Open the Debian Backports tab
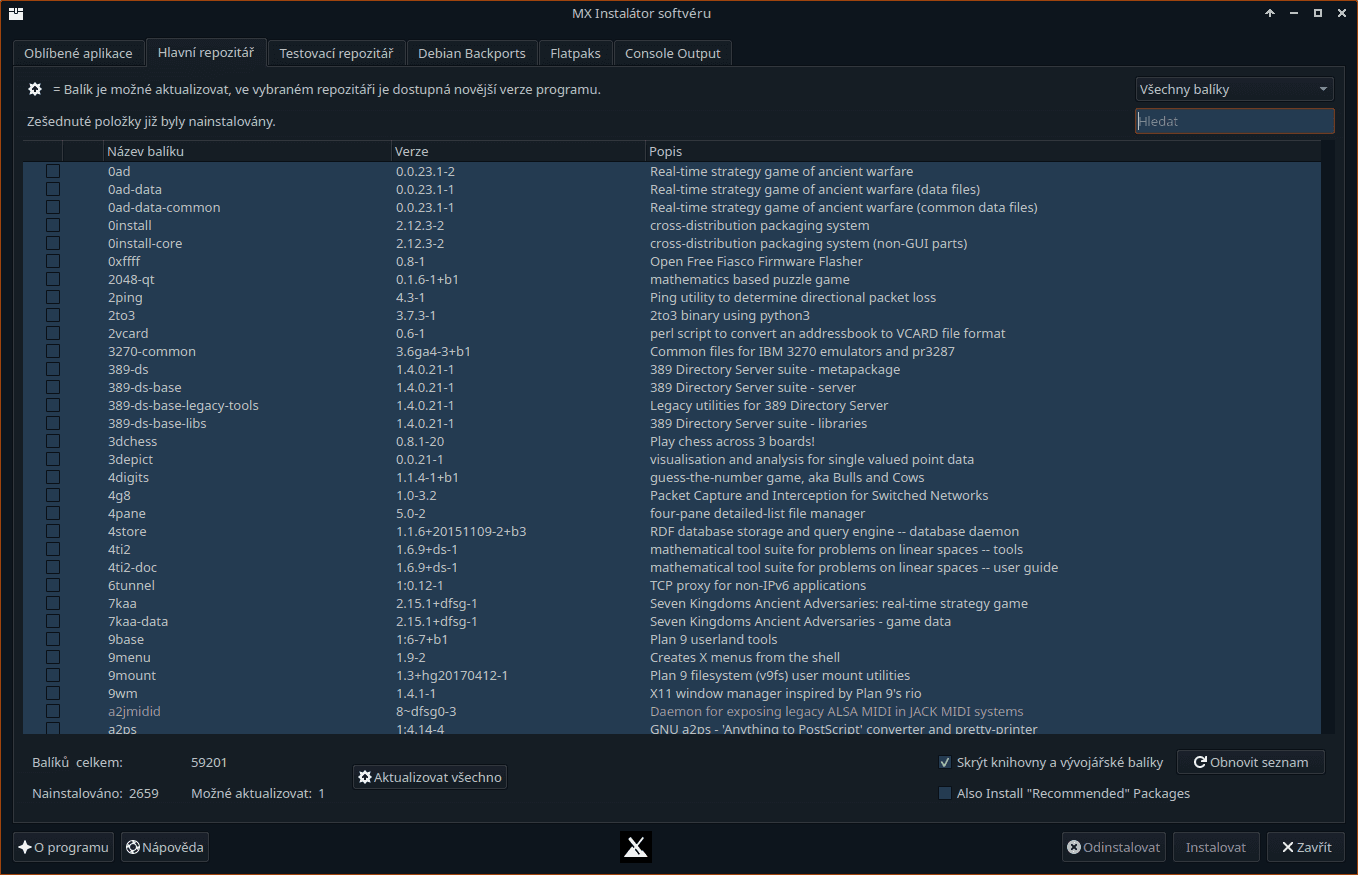1358x875 pixels. coord(471,53)
